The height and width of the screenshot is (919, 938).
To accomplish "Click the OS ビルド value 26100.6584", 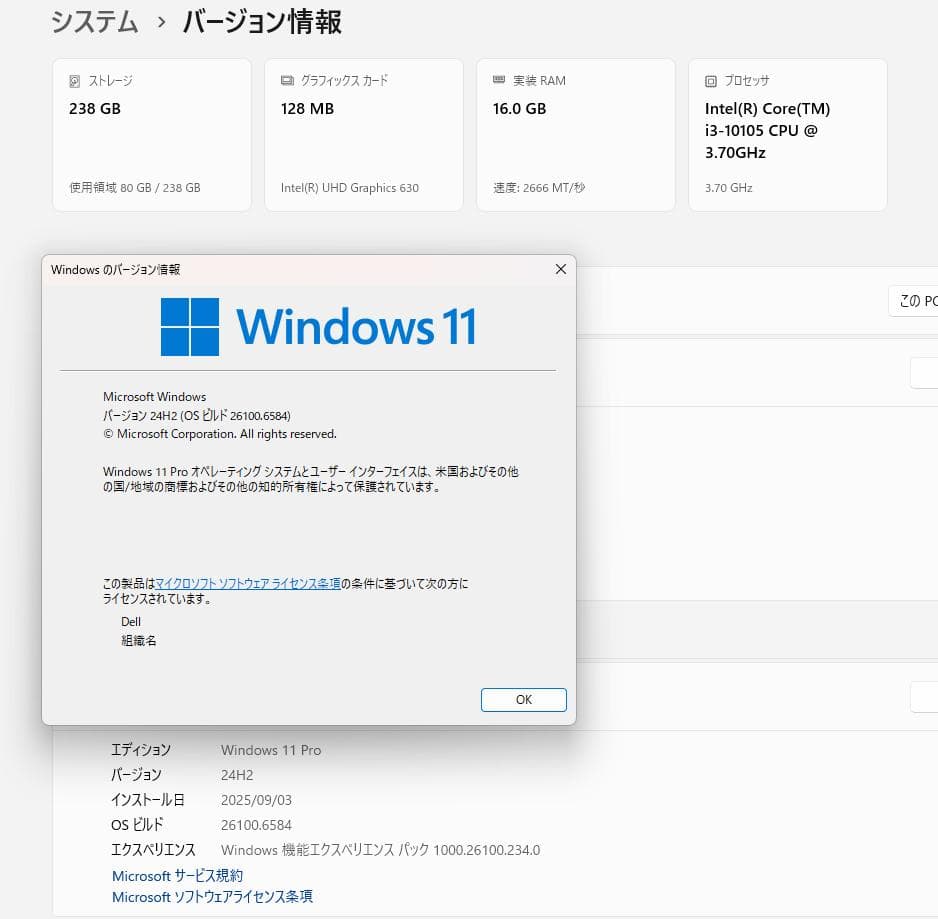I will [x=259, y=824].
